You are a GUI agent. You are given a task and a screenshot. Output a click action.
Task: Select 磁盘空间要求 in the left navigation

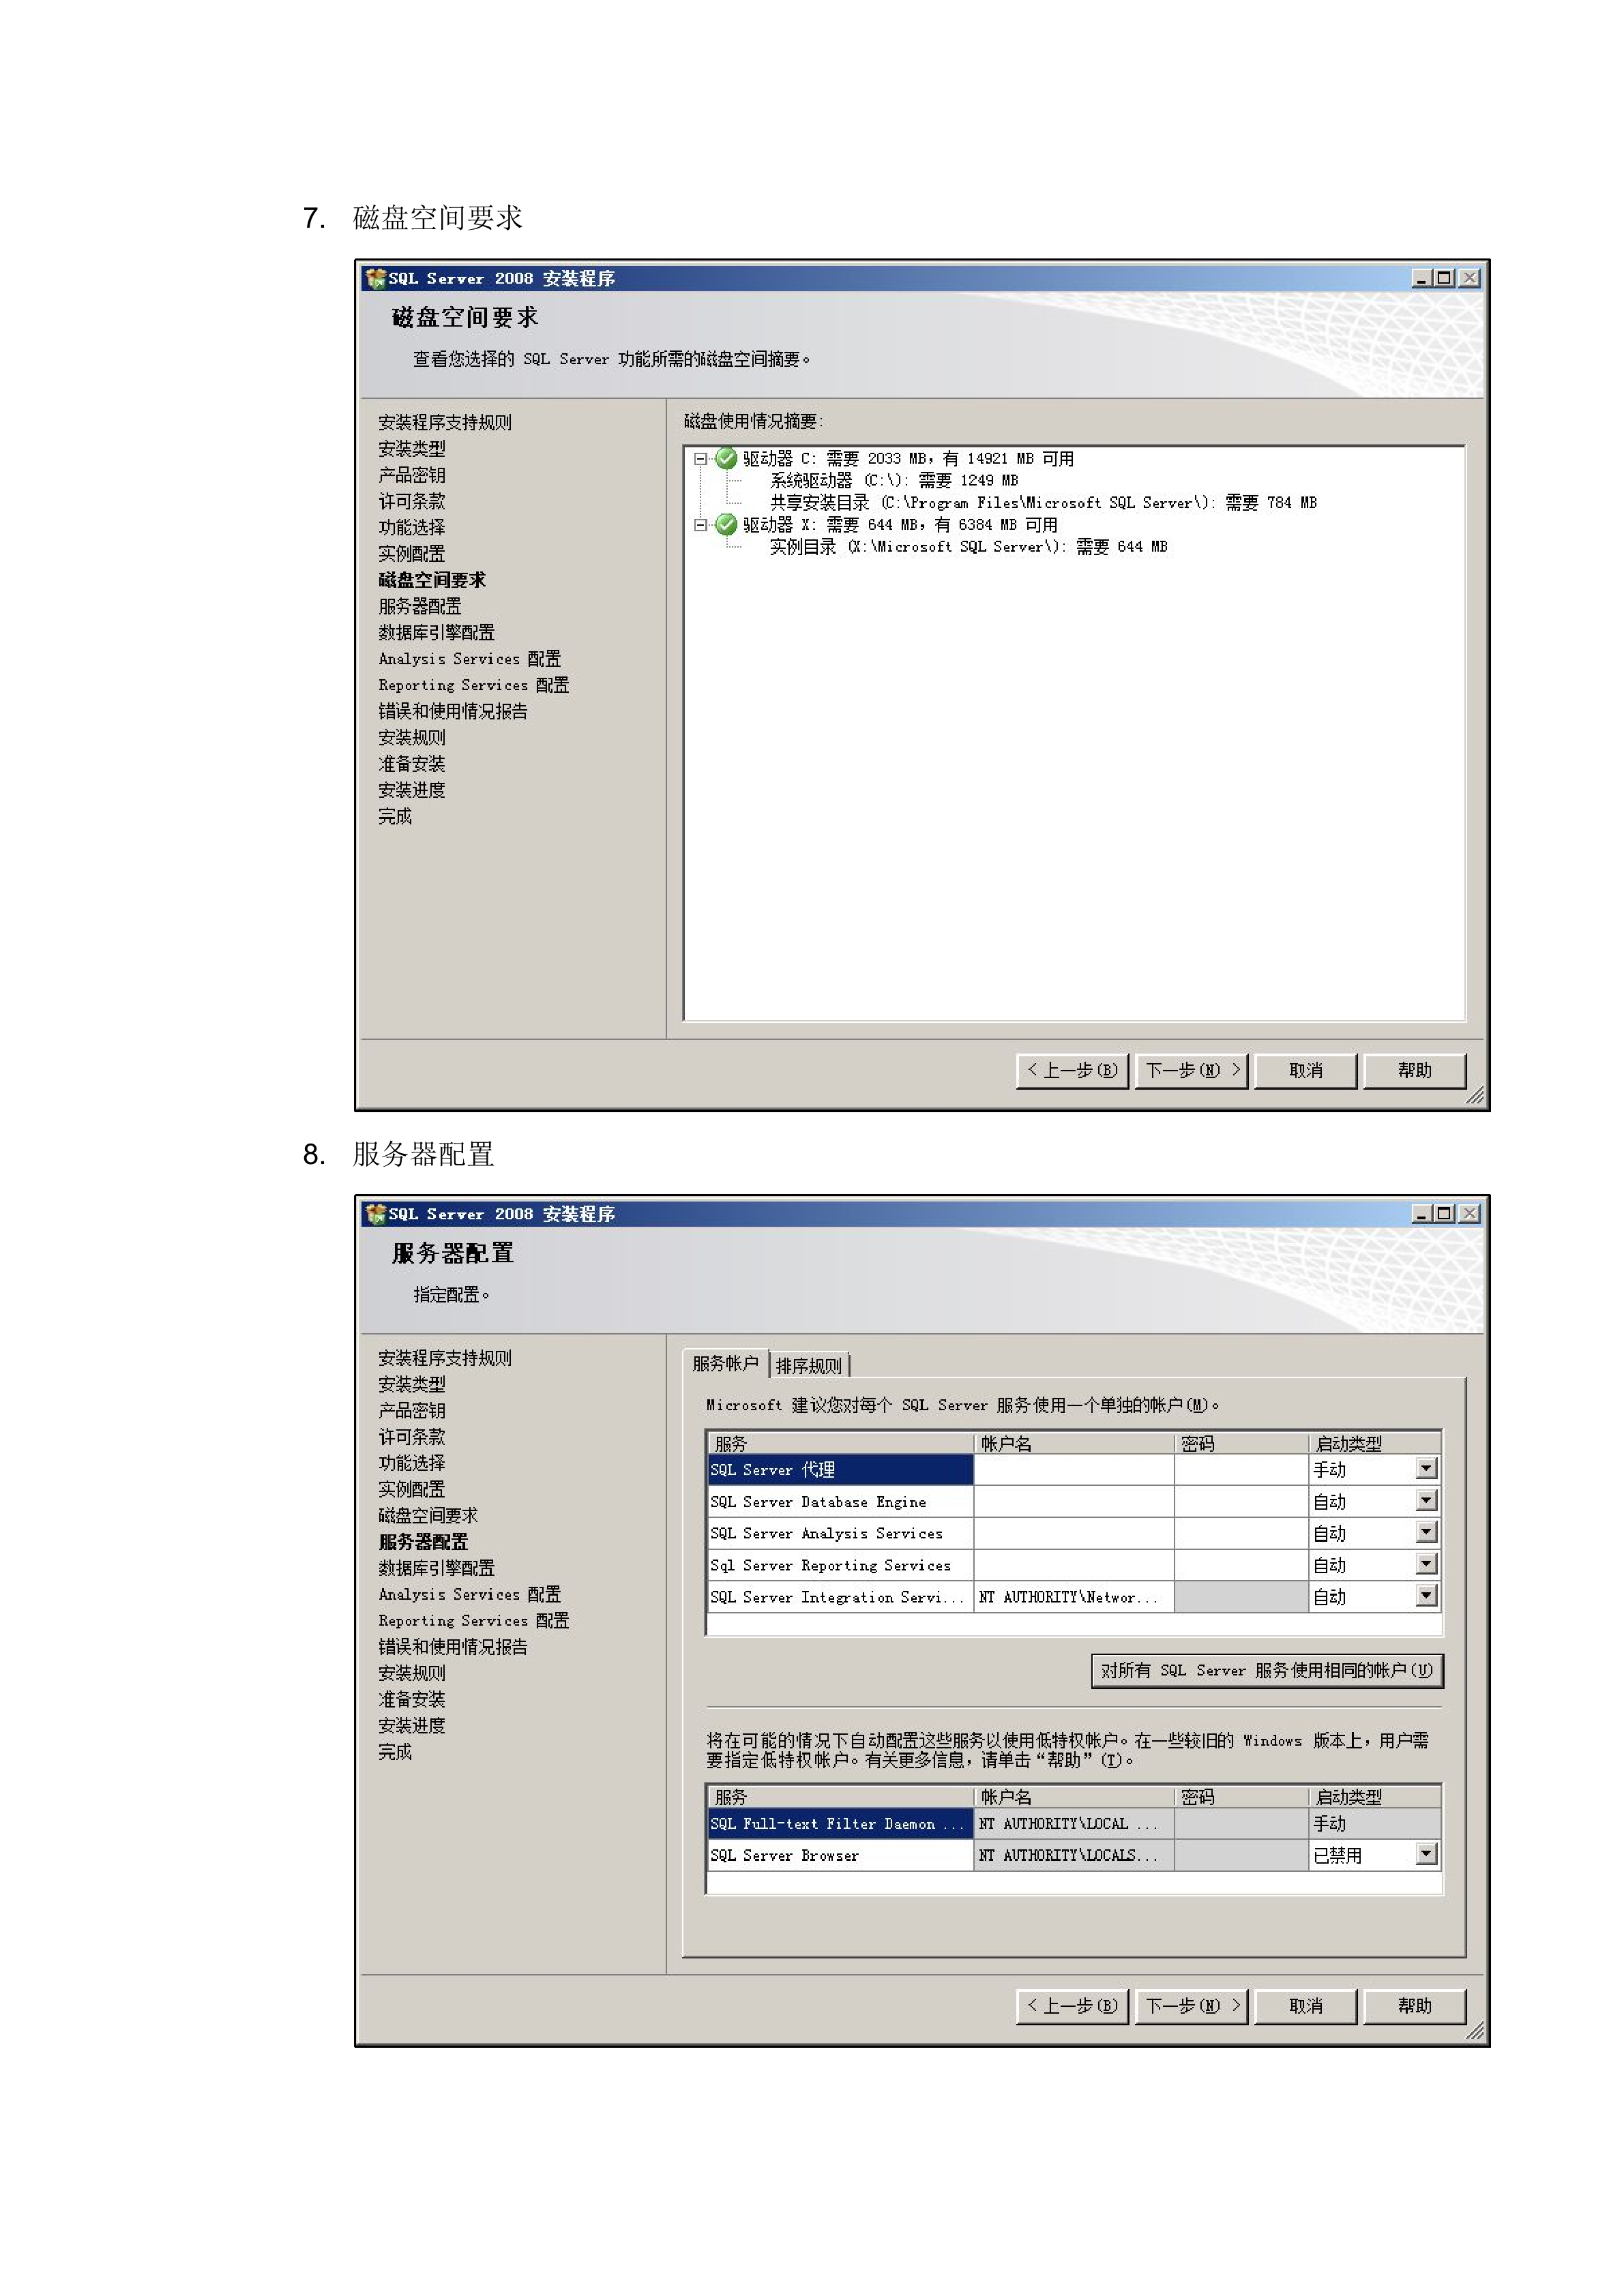tap(432, 580)
